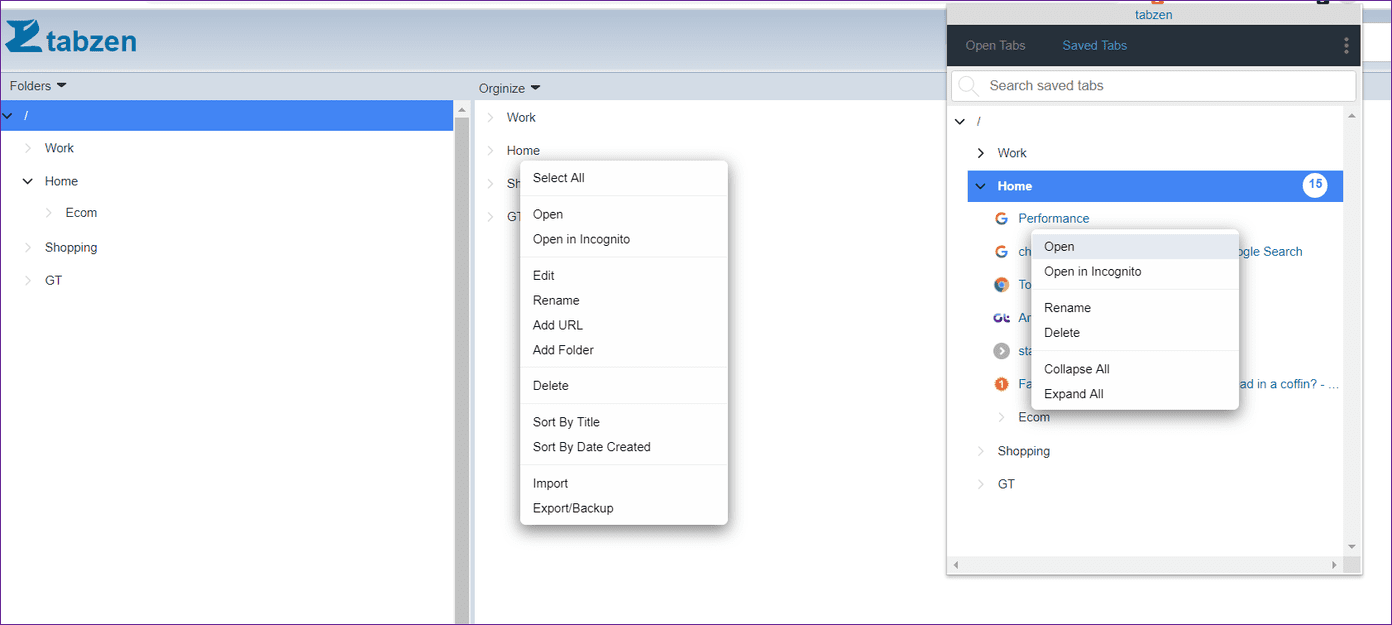The height and width of the screenshot is (625, 1392).
Task: Select the root folder row in Folders
Action: click(x=227, y=115)
